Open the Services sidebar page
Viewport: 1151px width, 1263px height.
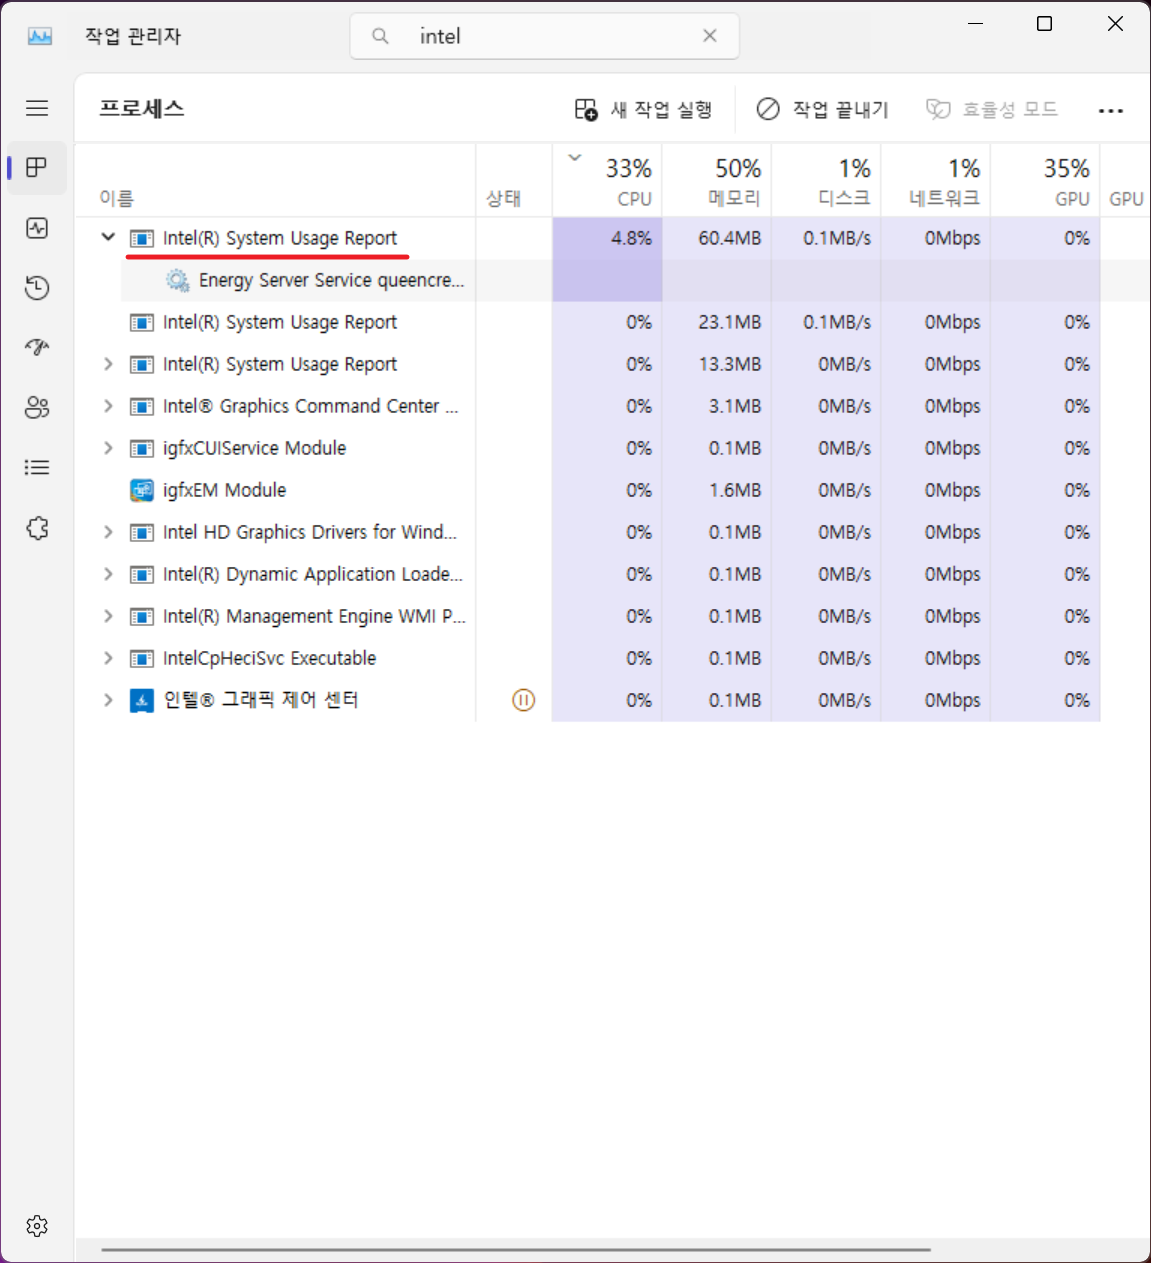coord(37,528)
